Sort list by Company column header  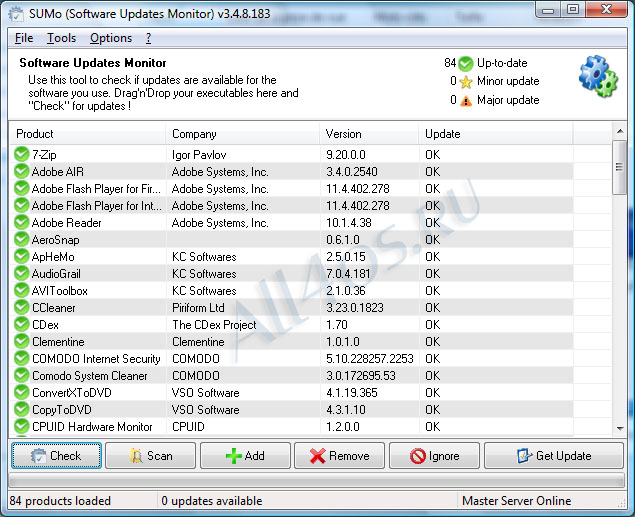(243, 134)
